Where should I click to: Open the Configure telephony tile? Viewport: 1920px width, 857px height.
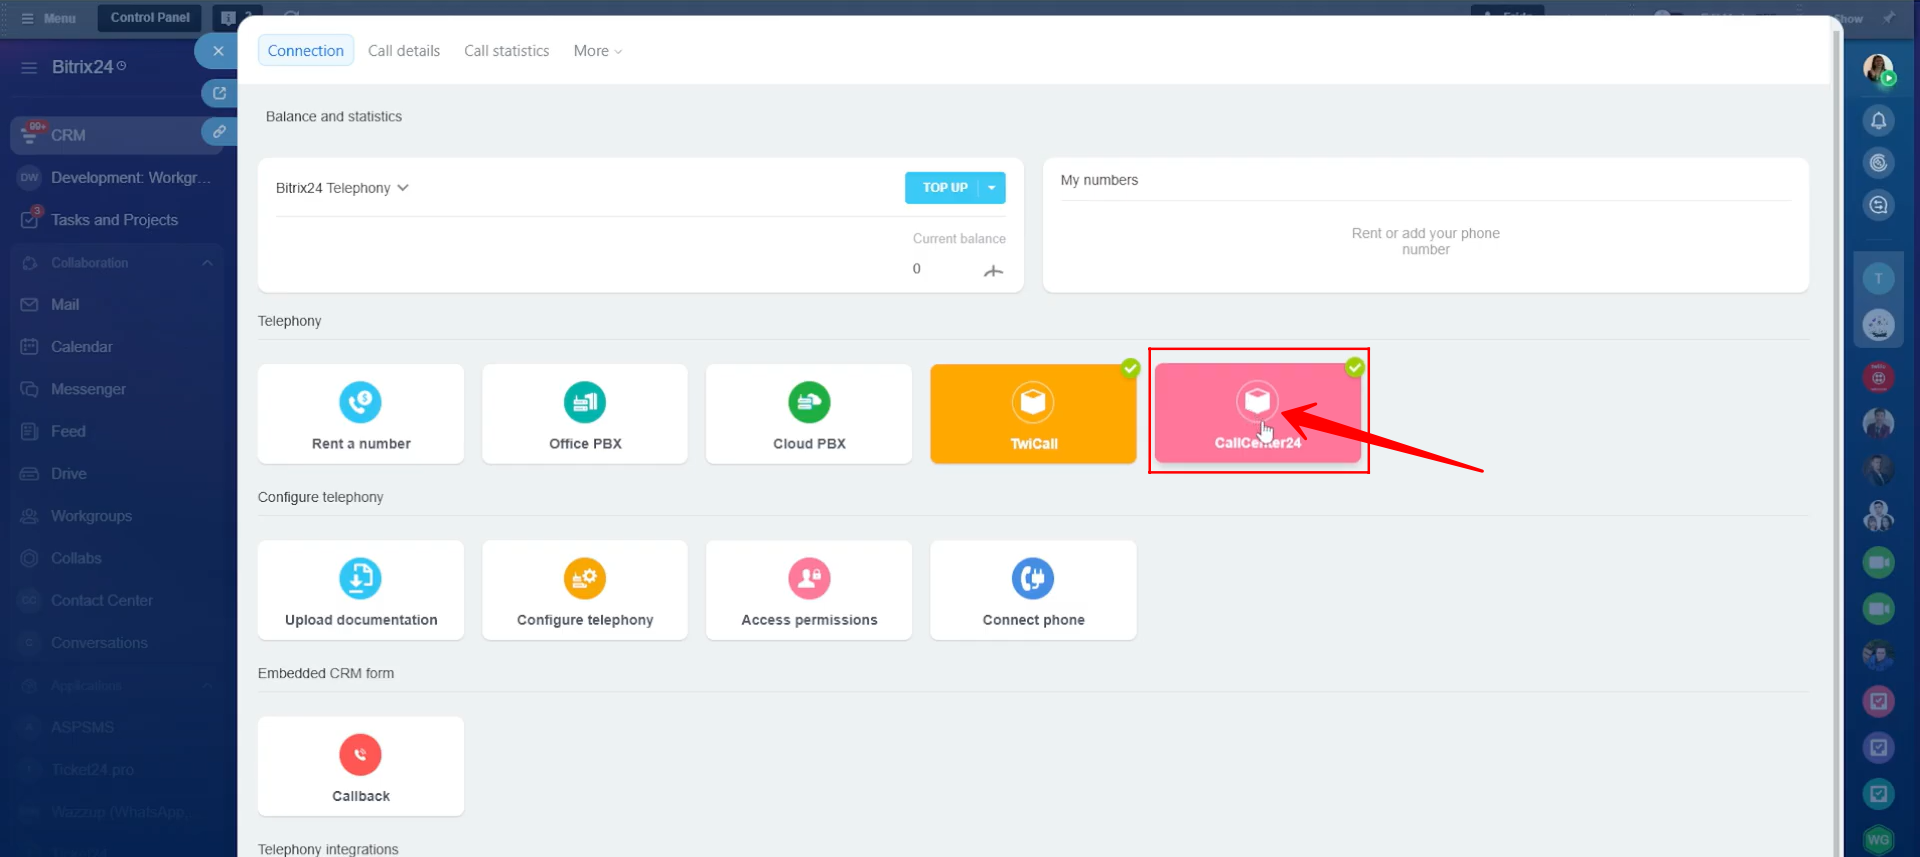coord(585,590)
